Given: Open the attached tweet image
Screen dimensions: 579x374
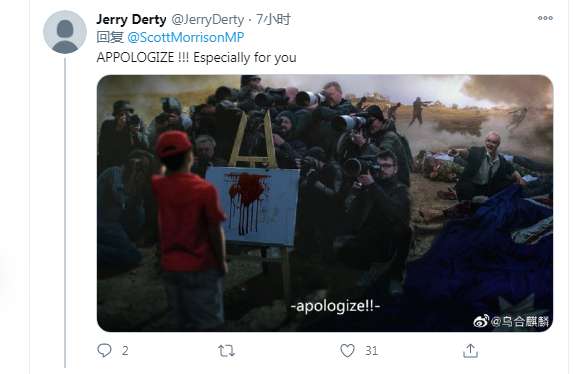Looking at the screenshot, I should pos(325,203).
